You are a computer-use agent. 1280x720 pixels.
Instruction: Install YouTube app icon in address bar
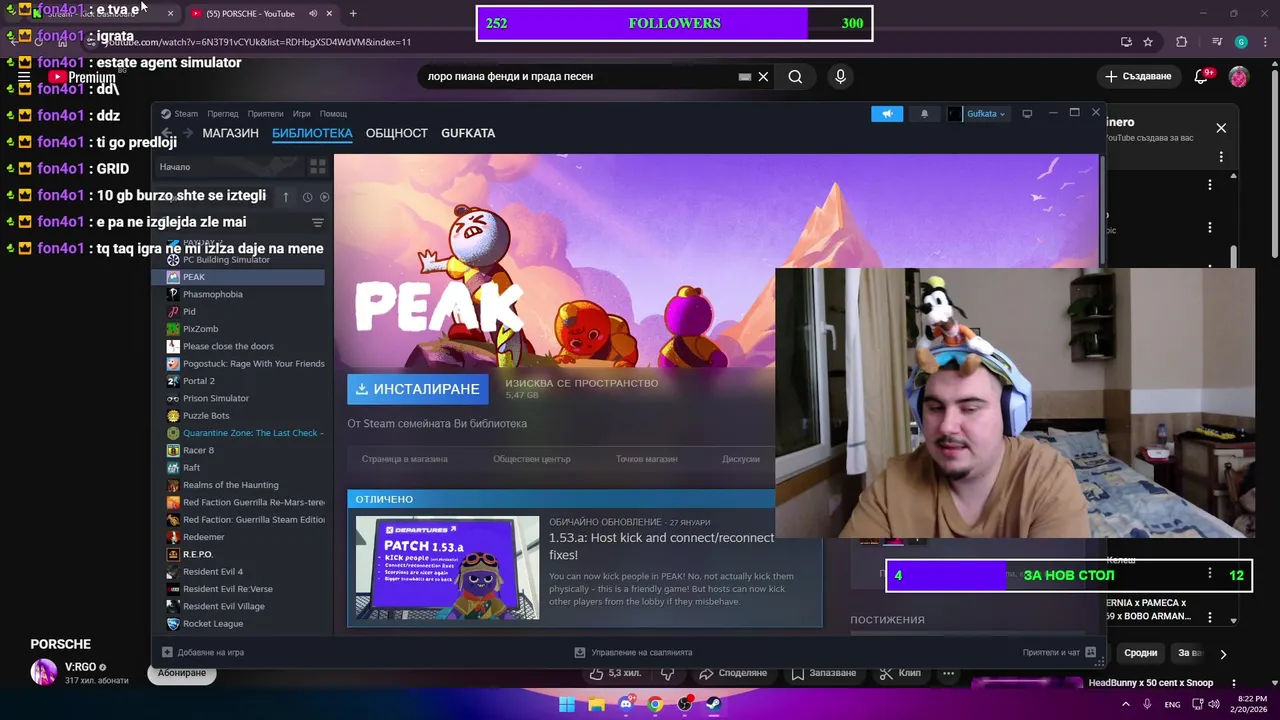(x=1126, y=42)
